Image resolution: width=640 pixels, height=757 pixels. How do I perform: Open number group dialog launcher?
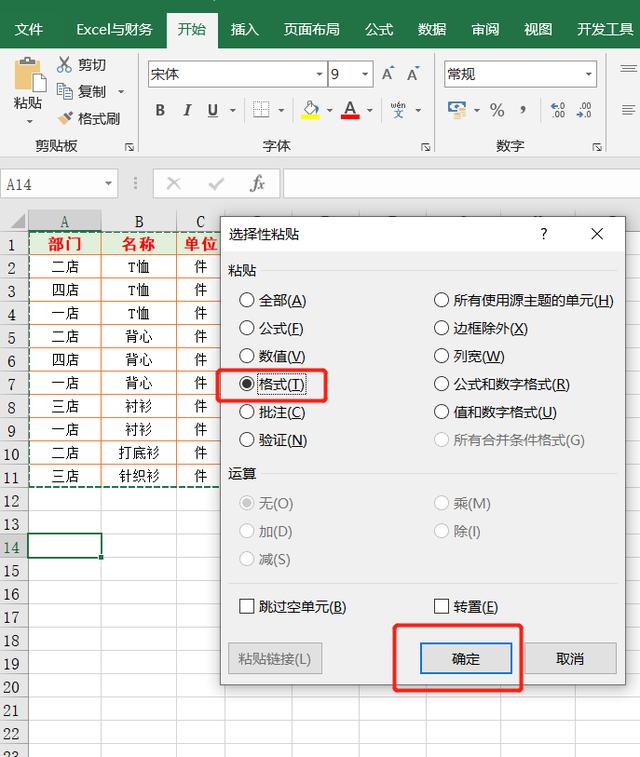[597, 147]
